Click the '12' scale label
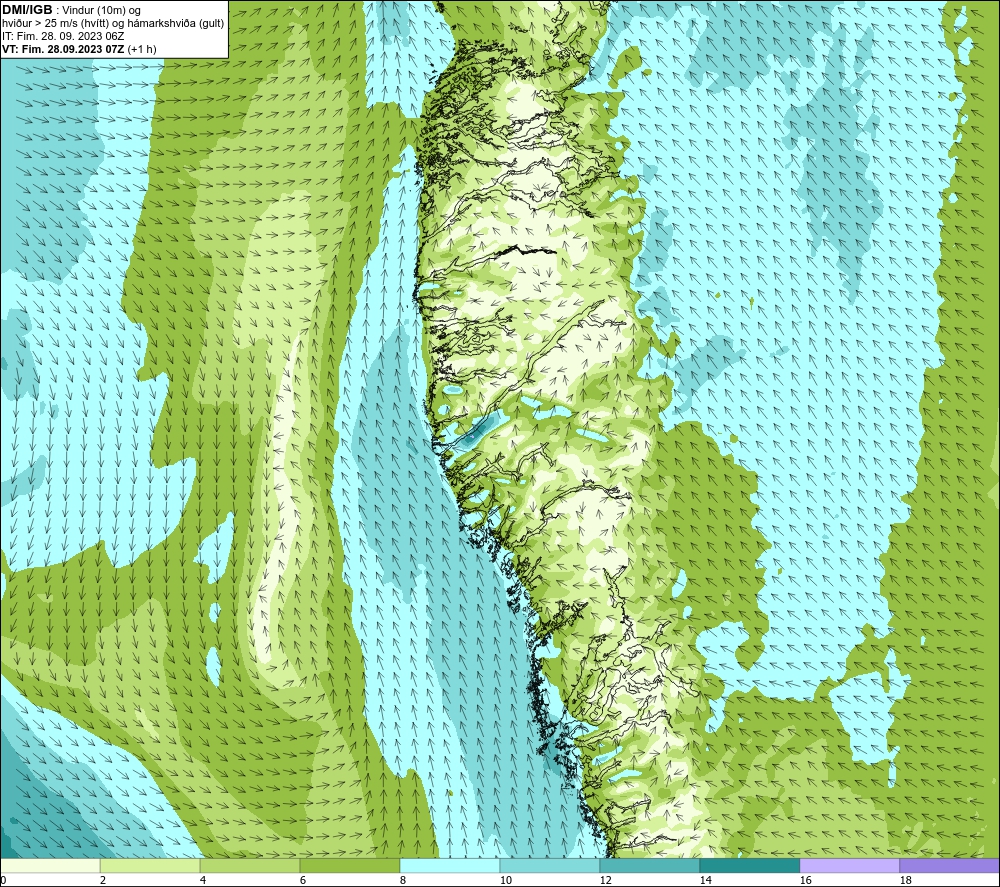Screen dimensions: 1000x887 [605, 880]
